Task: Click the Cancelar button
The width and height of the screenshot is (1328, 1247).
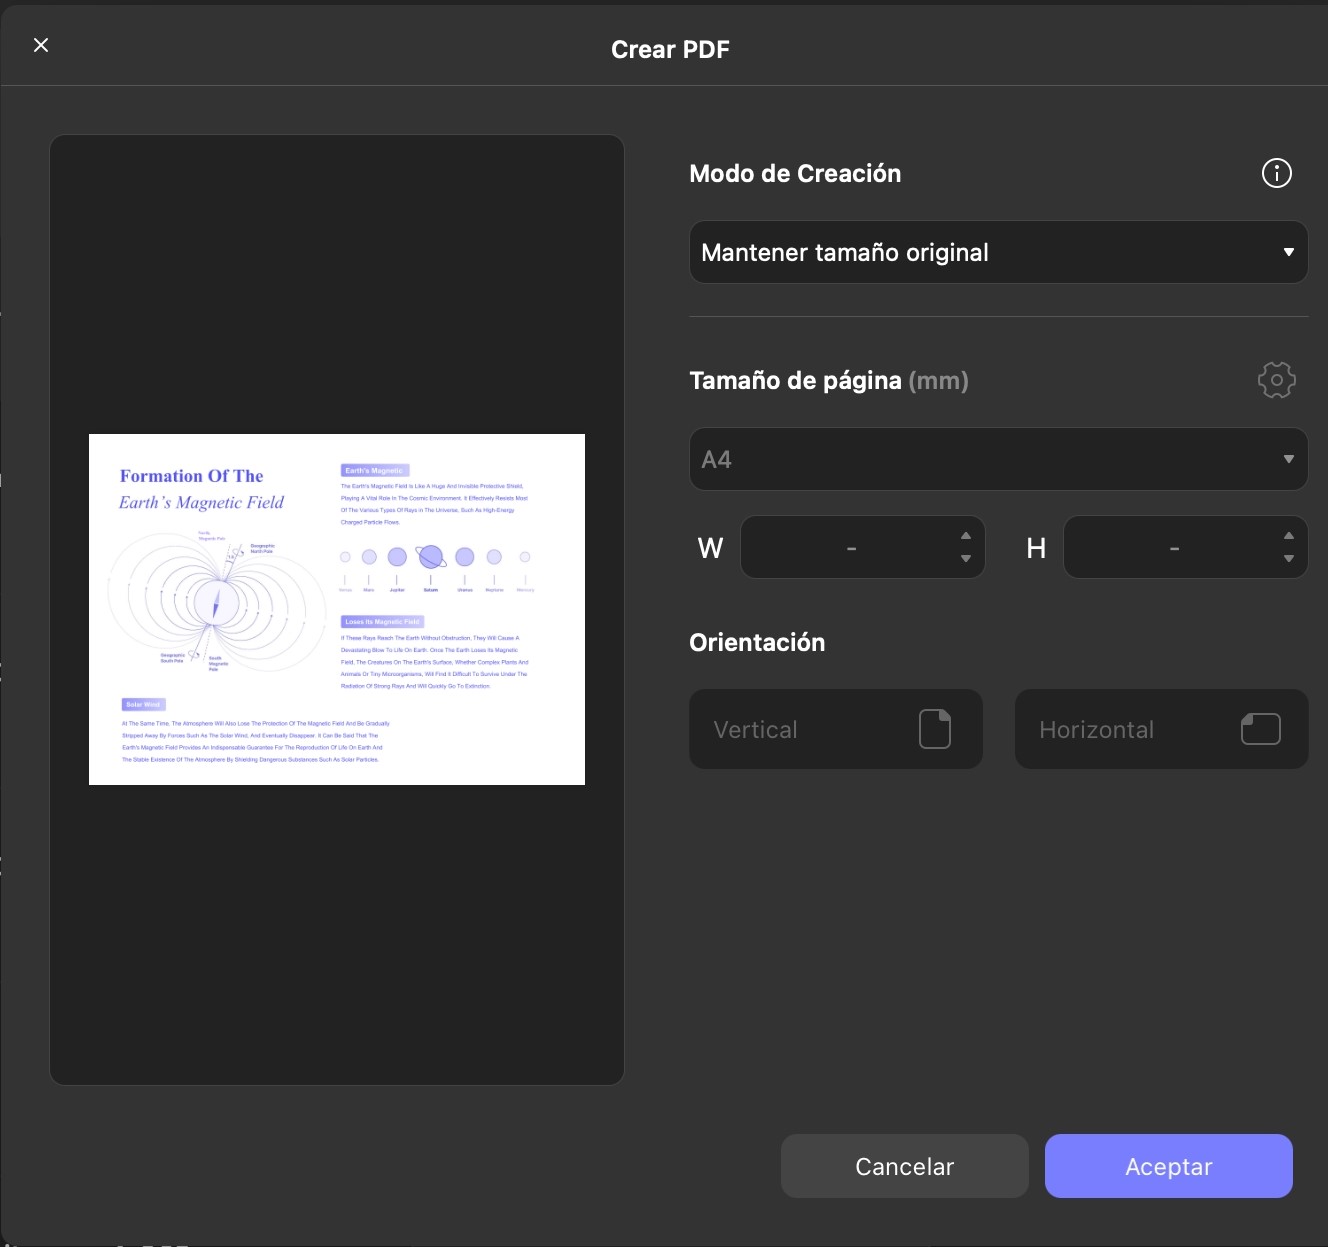Action: click(904, 1166)
